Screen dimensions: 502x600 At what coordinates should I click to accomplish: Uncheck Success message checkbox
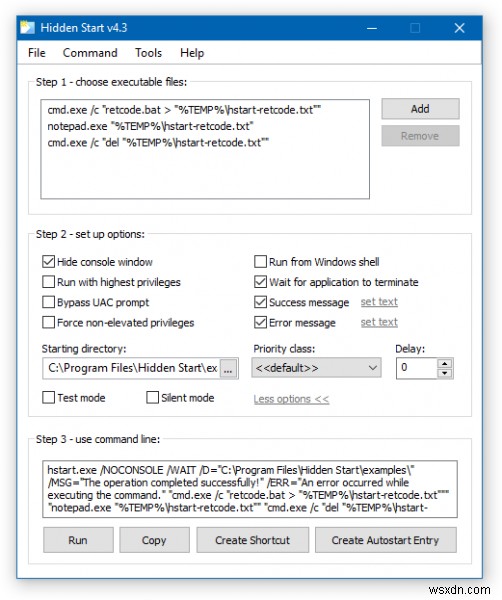pos(260,302)
